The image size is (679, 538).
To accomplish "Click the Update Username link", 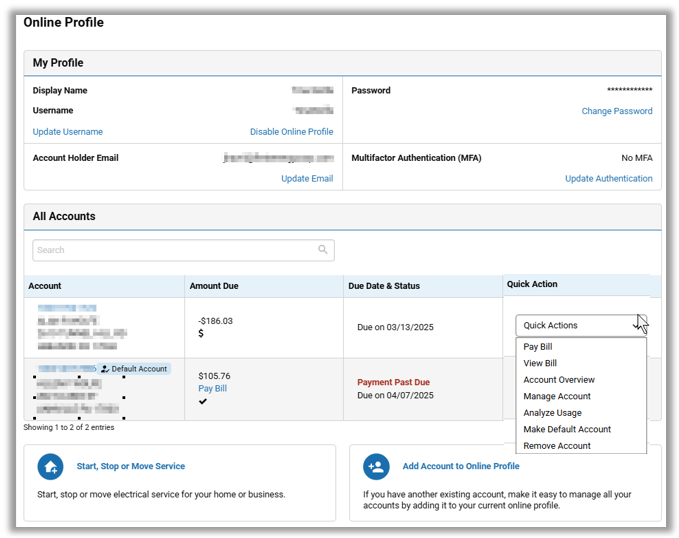I will (x=67, y=132).
